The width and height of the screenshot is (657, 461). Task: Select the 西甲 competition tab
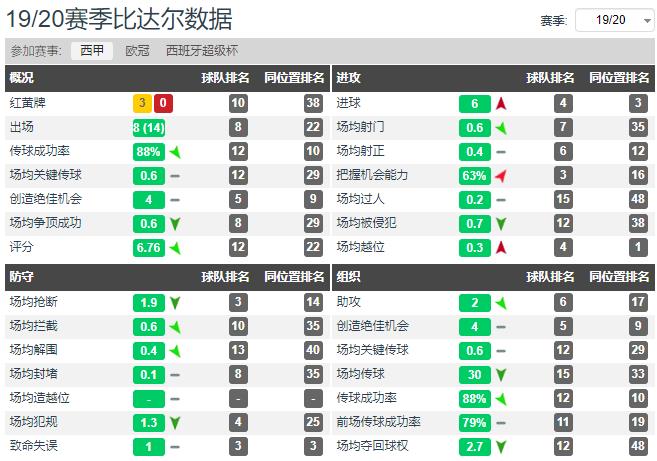coord(91,50)
